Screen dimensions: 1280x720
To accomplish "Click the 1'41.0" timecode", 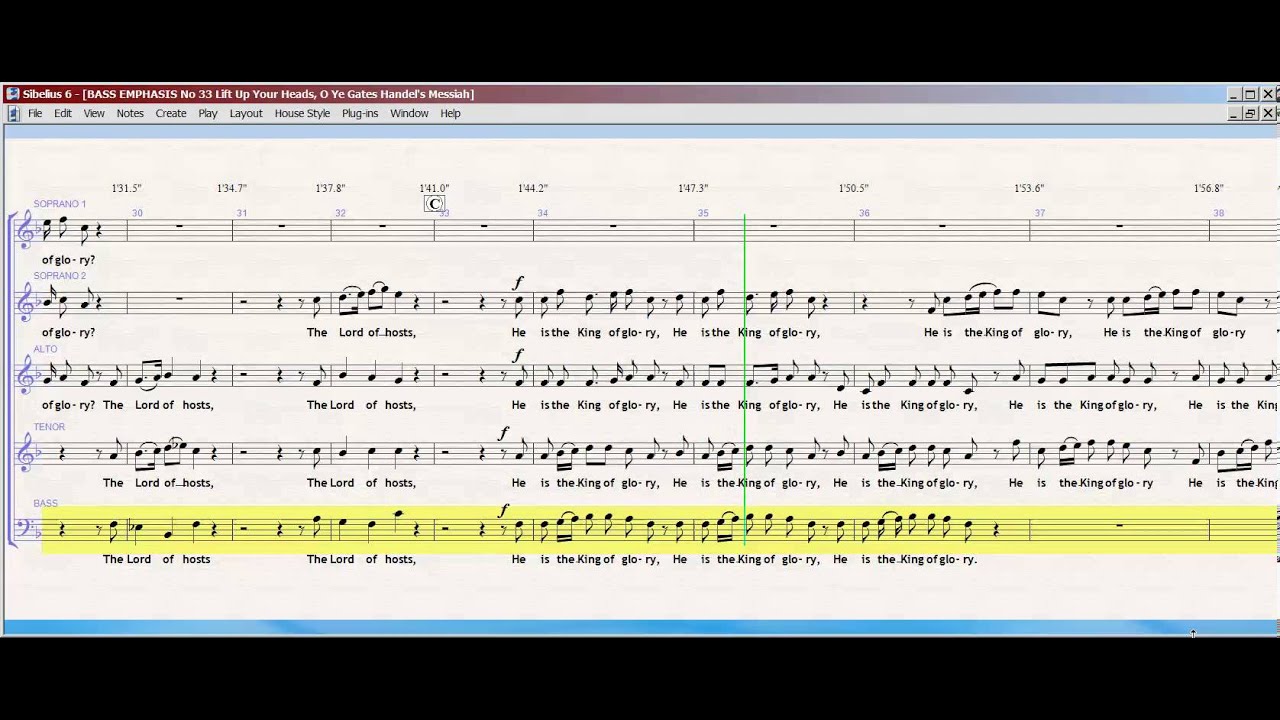I will (x=434, y=188).
